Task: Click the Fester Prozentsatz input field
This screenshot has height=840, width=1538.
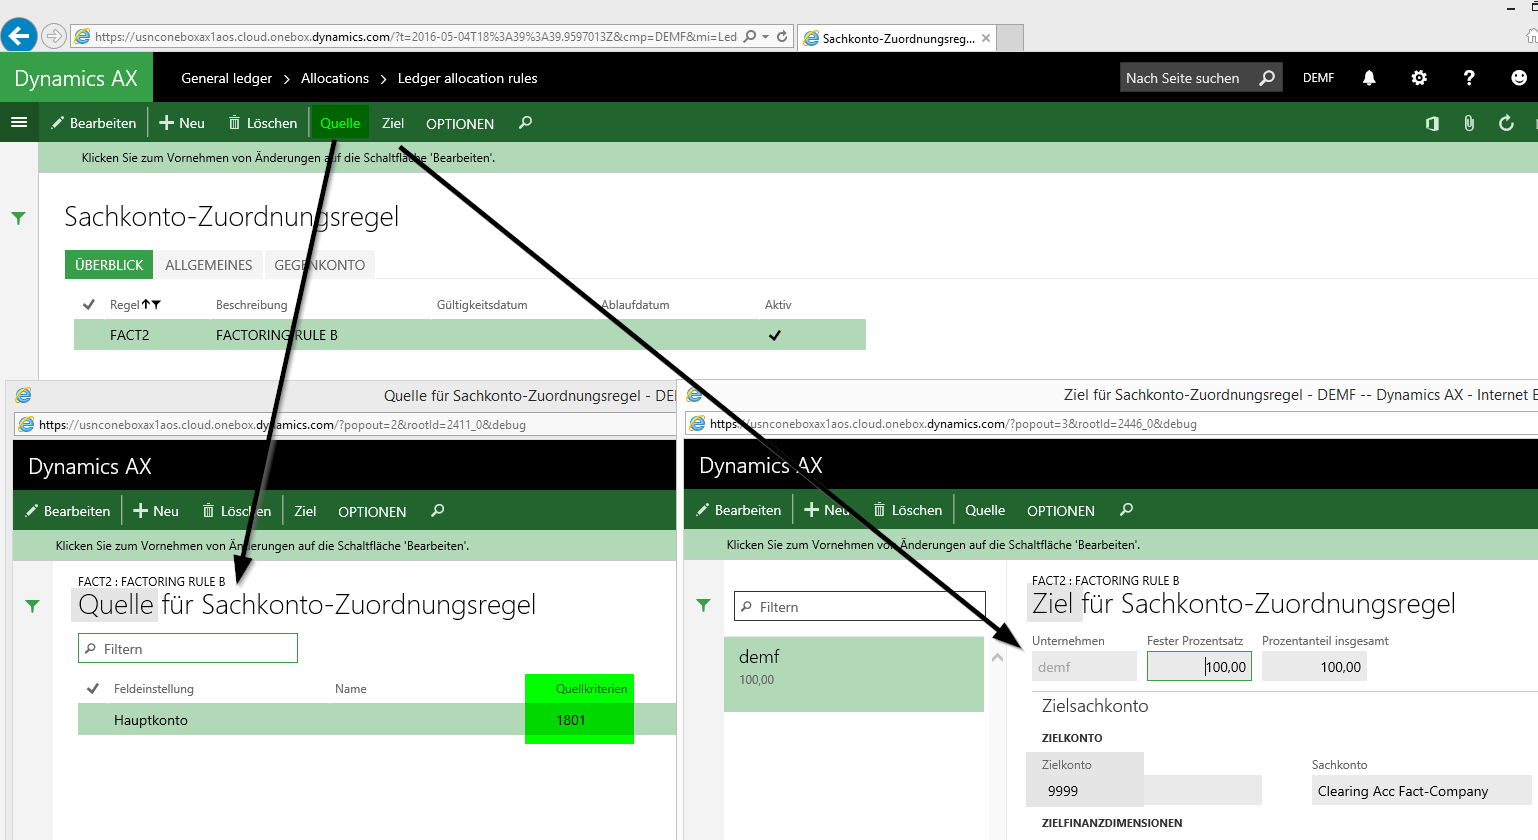Action: click(1198, 667)
